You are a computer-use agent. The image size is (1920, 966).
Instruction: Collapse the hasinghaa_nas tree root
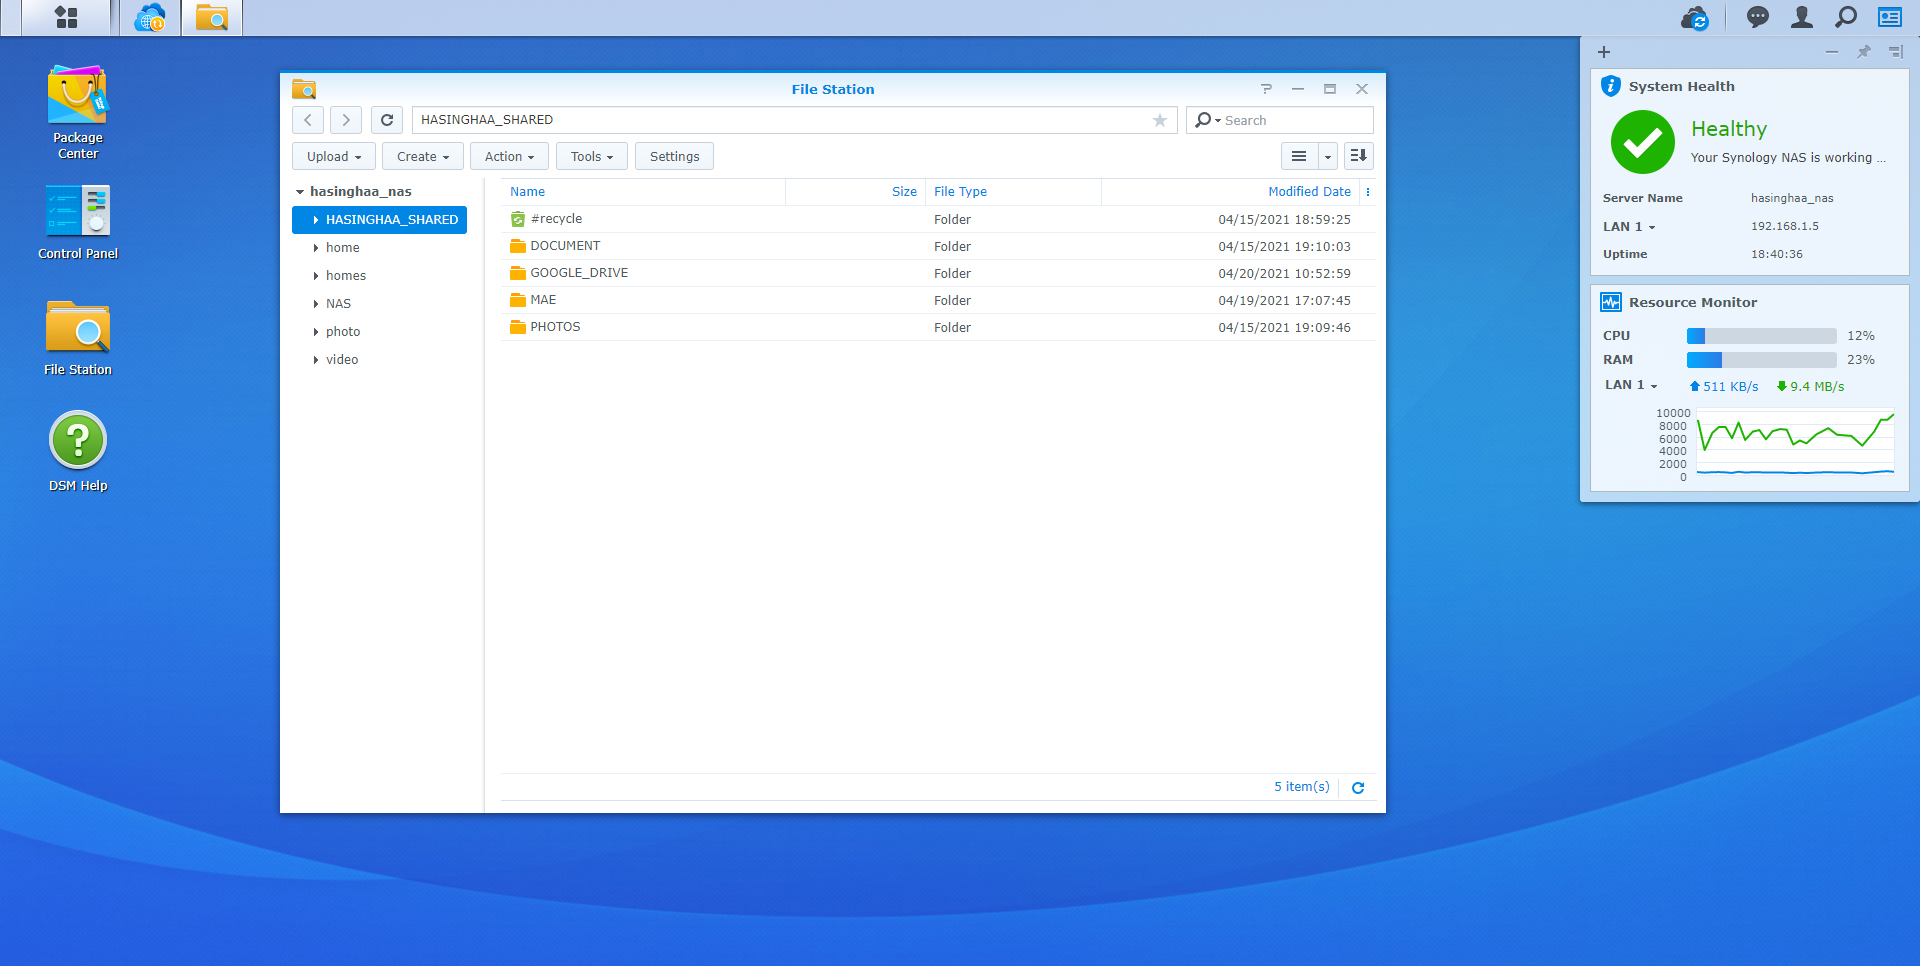(300, 192)
